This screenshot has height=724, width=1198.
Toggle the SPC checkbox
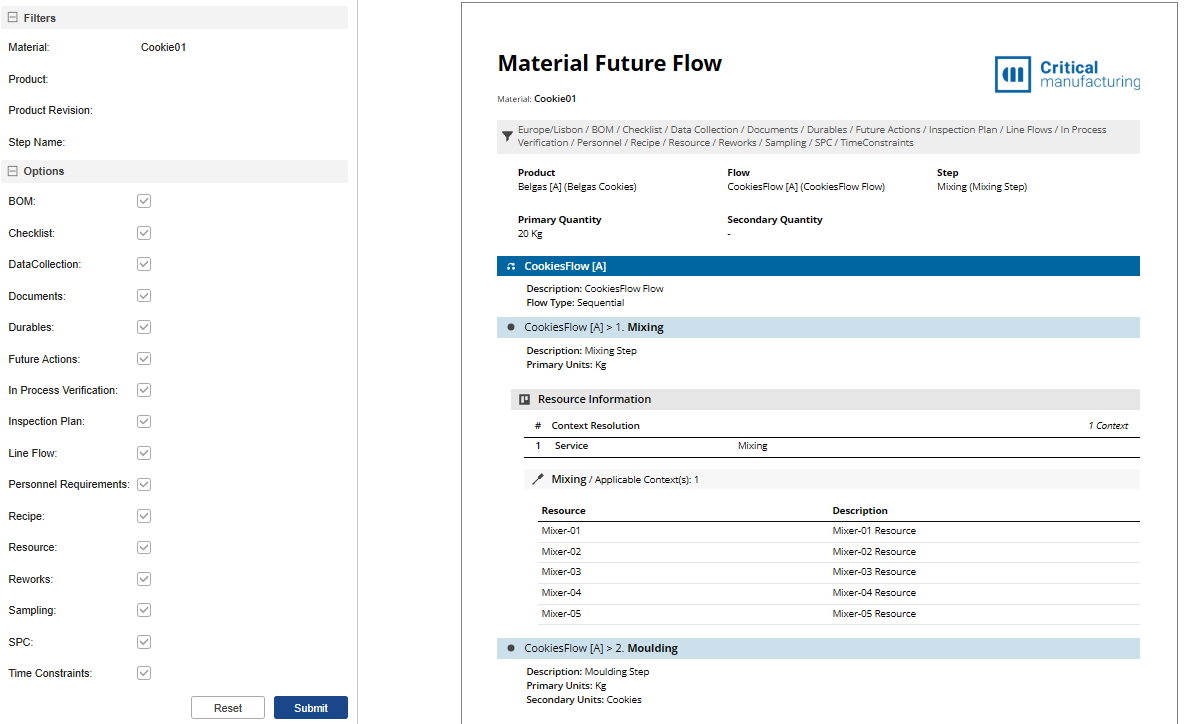[144, 642]
